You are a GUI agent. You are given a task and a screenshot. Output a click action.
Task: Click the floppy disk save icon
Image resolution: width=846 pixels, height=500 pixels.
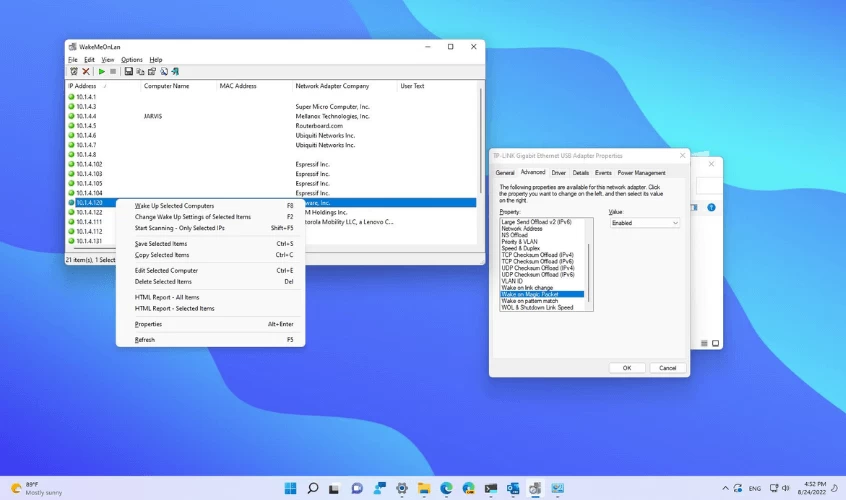click(128, 71)
